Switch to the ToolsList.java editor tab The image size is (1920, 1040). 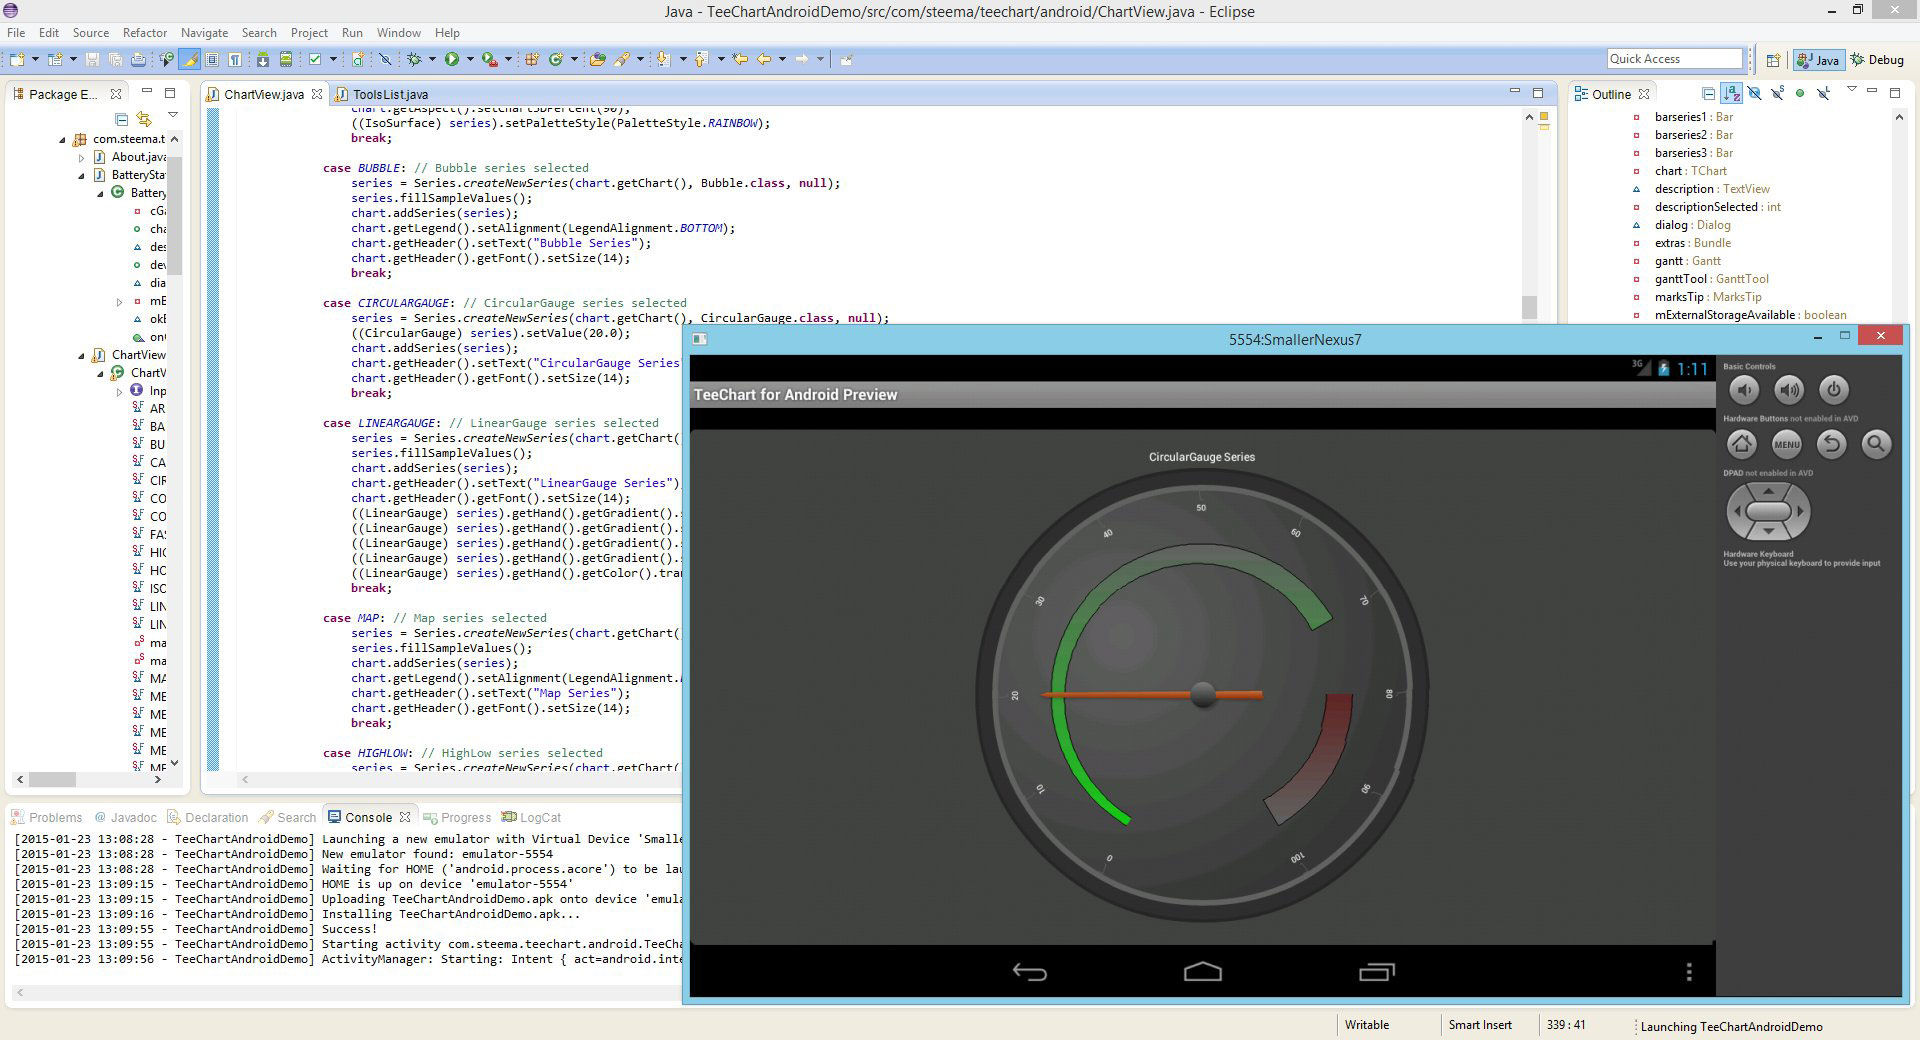pos(389,94)
